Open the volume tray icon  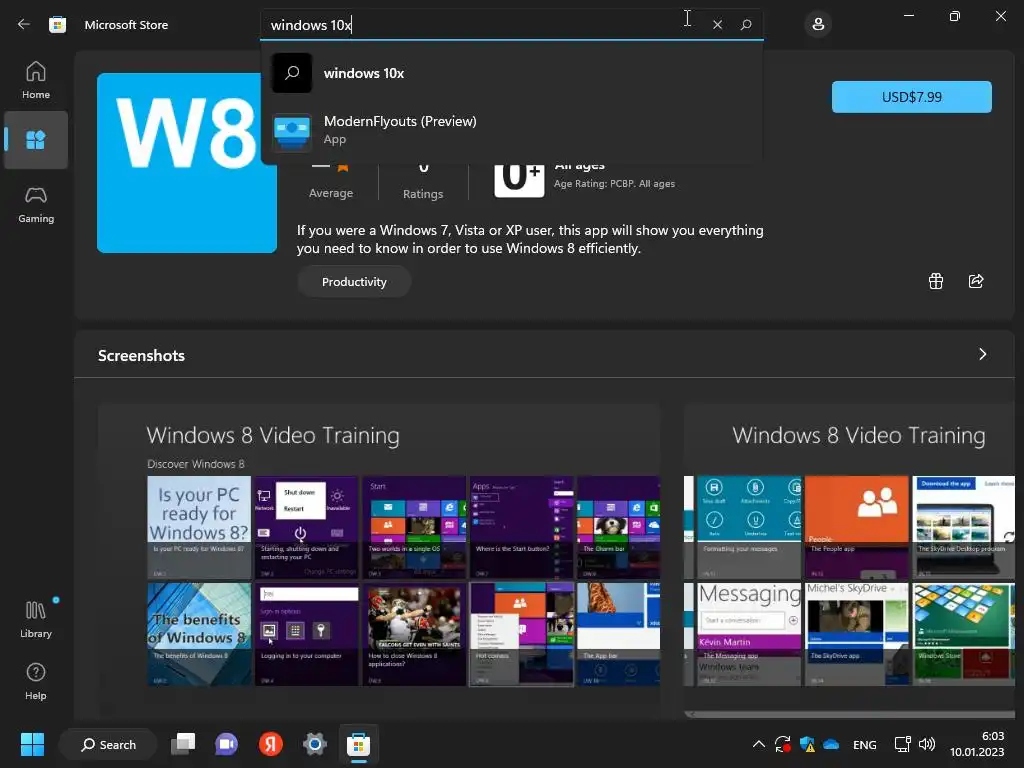click(x=927, y=744)
